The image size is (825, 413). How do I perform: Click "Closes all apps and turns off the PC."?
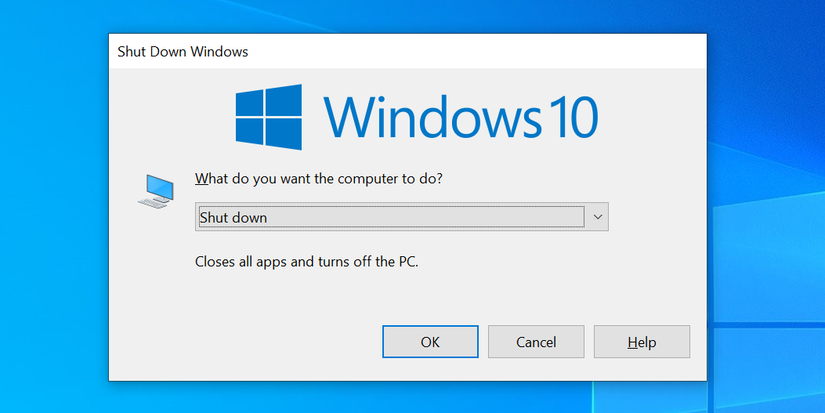click(307, 261)
